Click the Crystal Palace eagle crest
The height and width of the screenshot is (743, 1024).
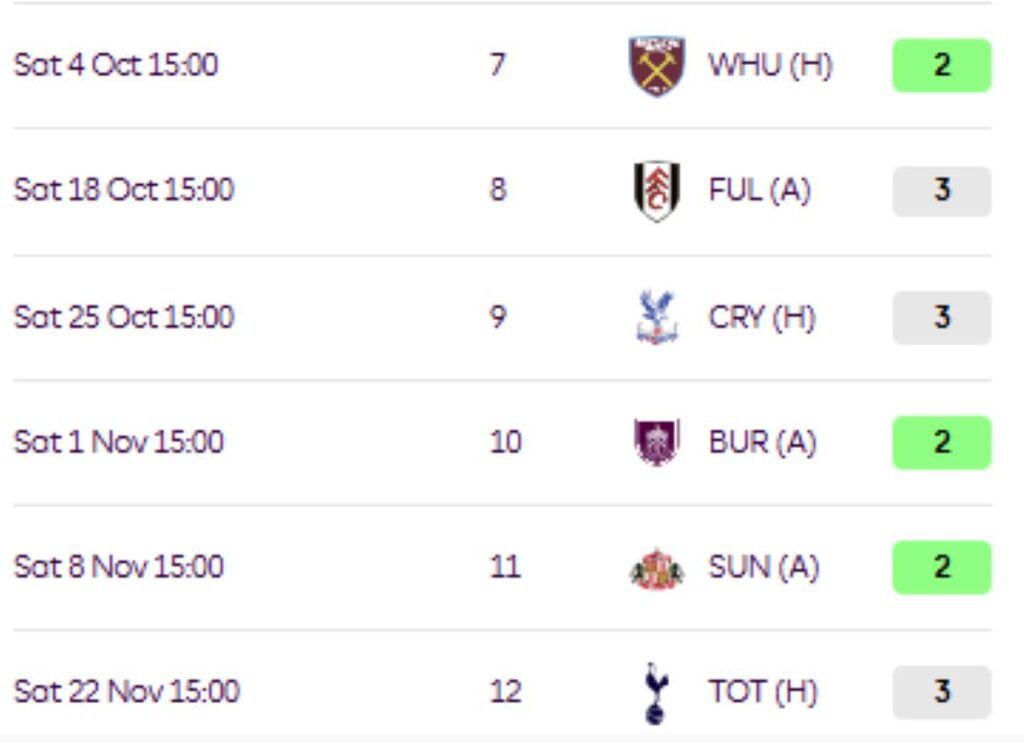(x=656, y=318)
